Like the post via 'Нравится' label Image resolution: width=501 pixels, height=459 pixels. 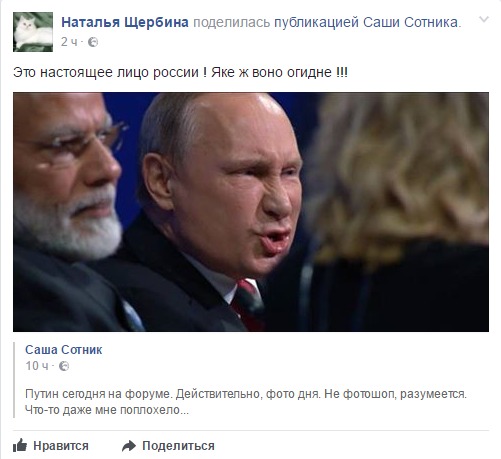click(x=61, y=446)
